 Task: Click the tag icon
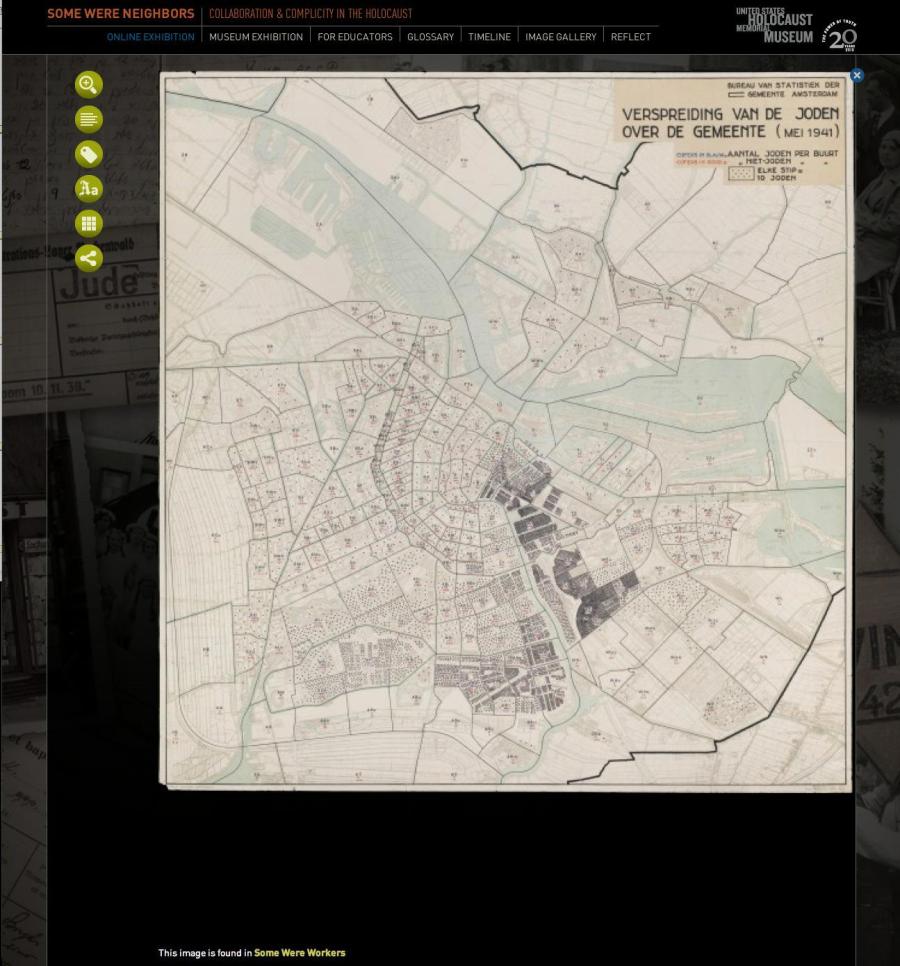tap(89, 154)
